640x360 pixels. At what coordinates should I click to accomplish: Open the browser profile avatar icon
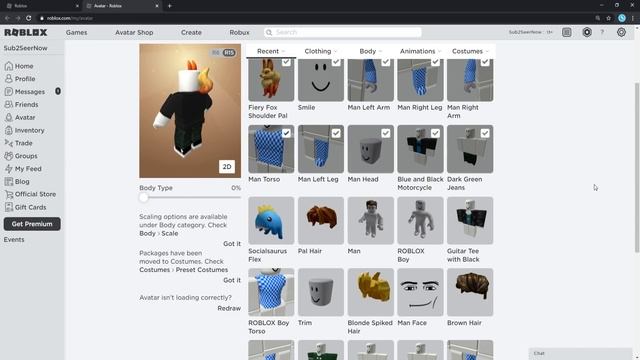(x=622, y=18)
